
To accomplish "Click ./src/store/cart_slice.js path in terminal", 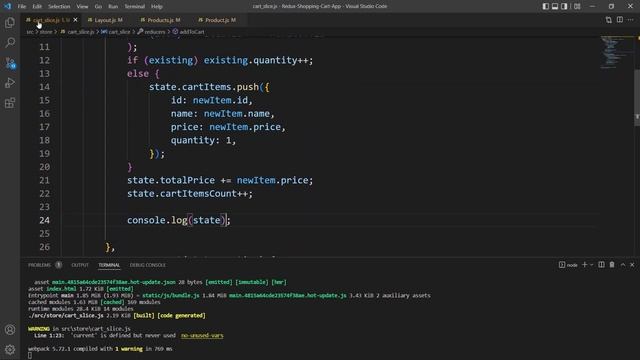I will (x=66, y=316).
